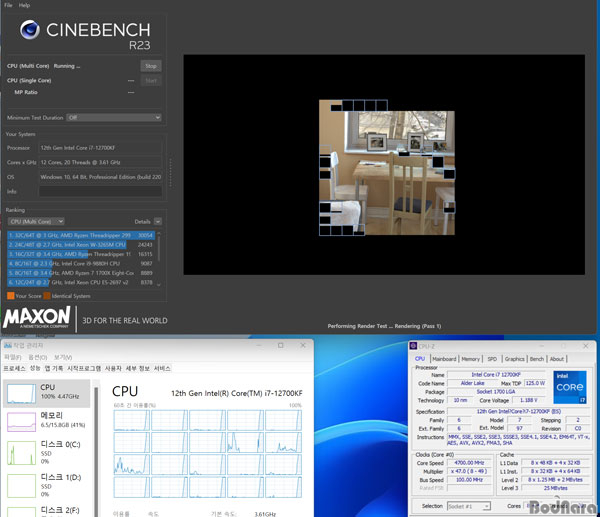Switch to the Memory tab in CPU-Z

470,359
